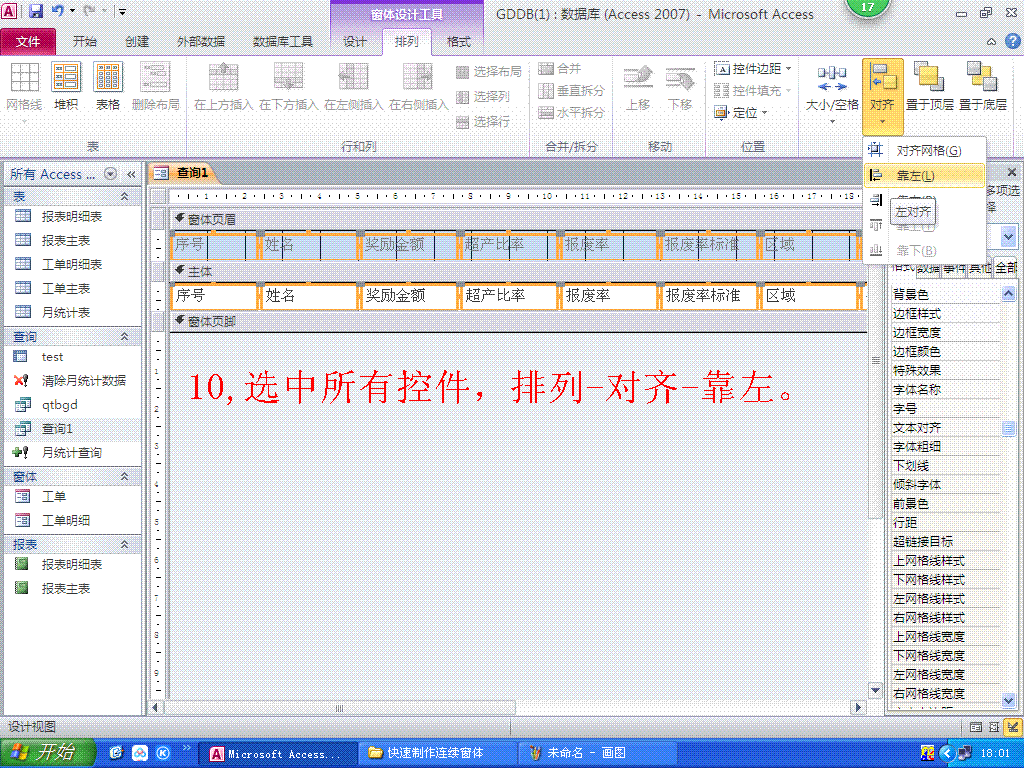Click 选择行 in the ribbon
The height and width of the screenshot is (768, 1024).
(x=483, y=121)
